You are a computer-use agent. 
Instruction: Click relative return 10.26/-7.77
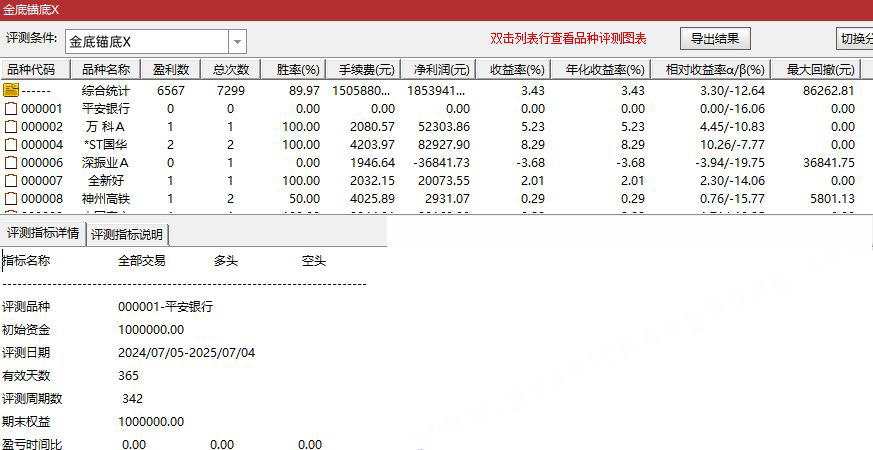732,145
